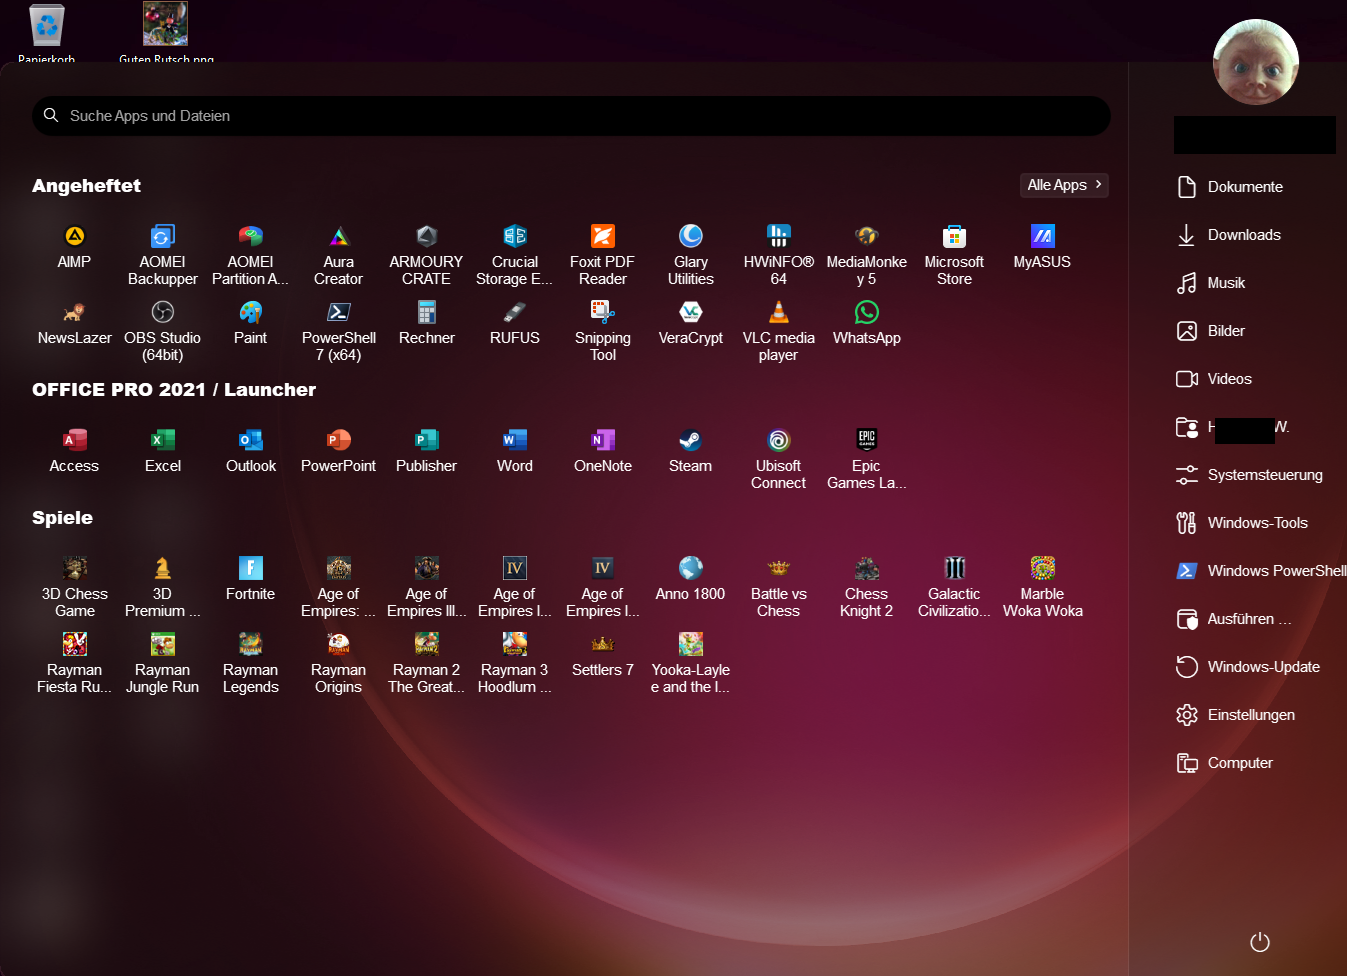Start PowerPoint
This screenshot has height=976, width=1347.
click(x=338, y=451)
